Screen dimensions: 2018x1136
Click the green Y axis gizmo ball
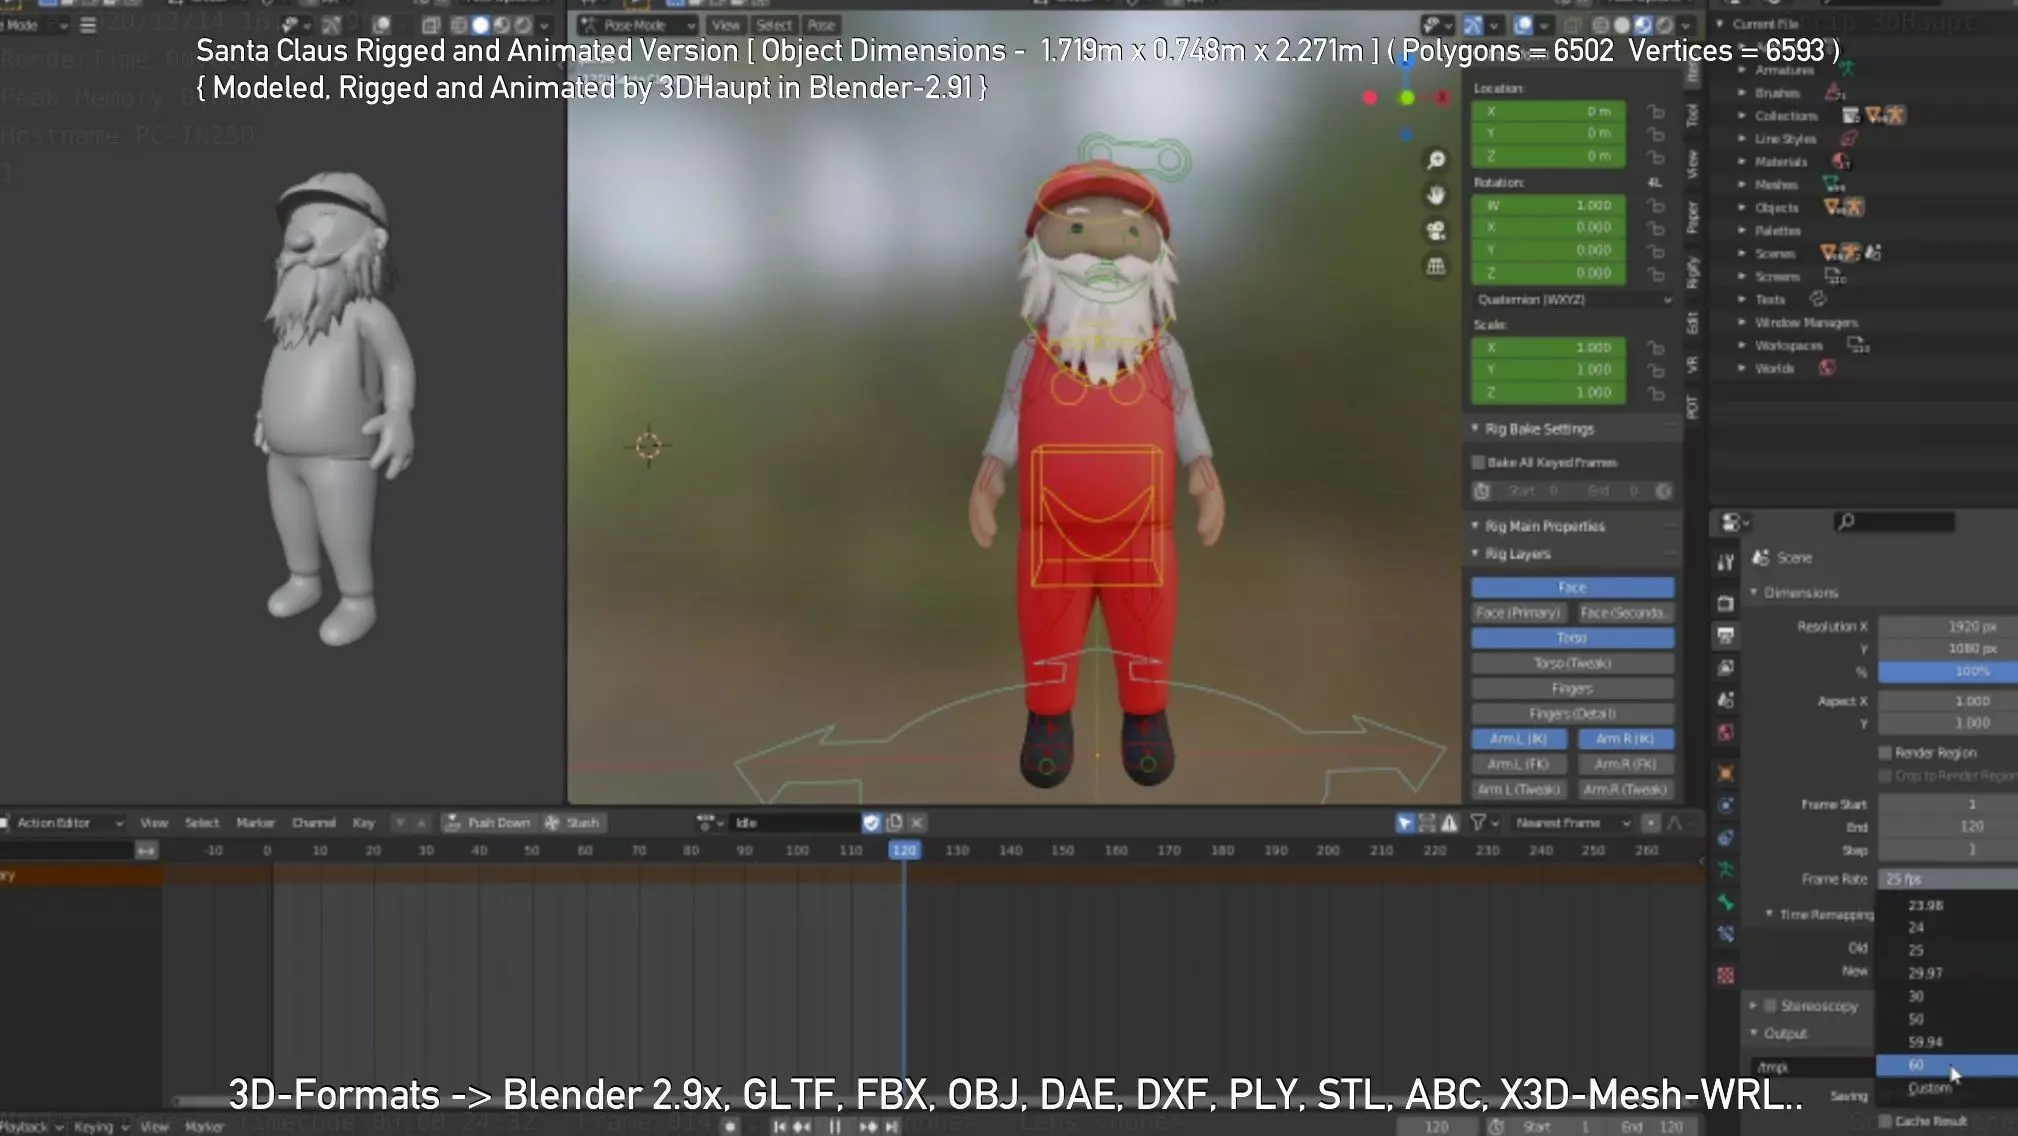pos(1407,97)
